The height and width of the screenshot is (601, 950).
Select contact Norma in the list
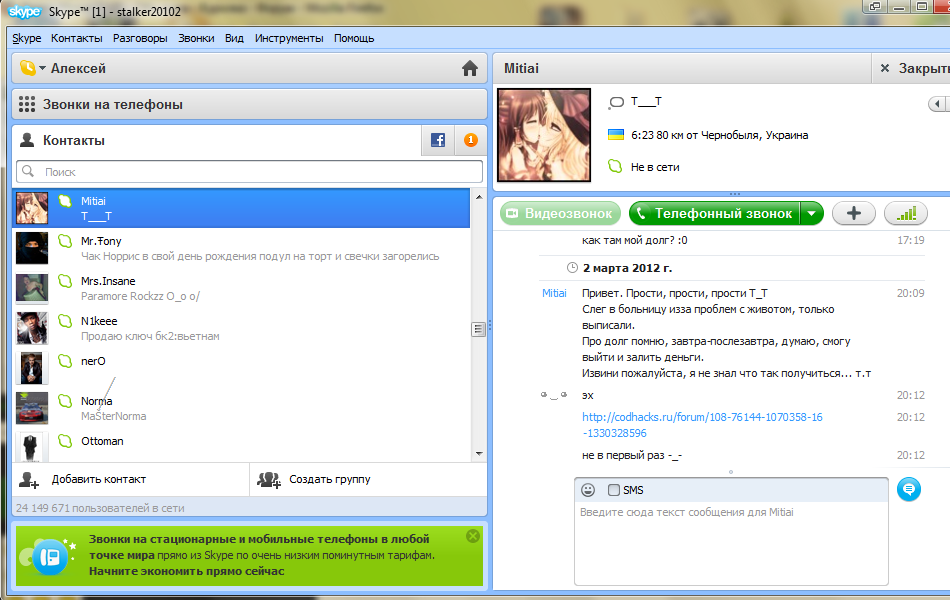pos(241,408)
